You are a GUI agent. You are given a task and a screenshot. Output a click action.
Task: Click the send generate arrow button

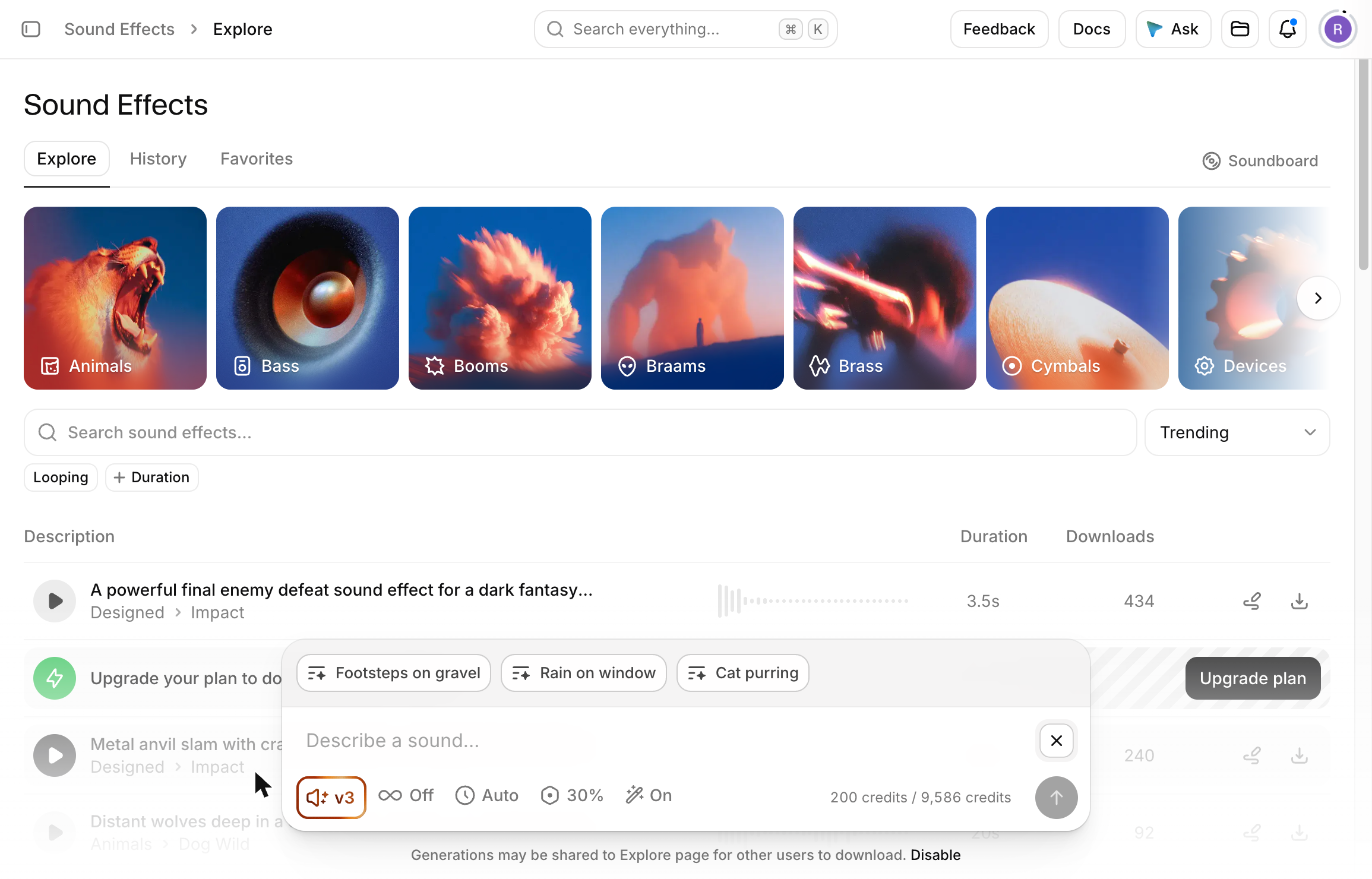pyautogui.click(x=1056, y=797)
